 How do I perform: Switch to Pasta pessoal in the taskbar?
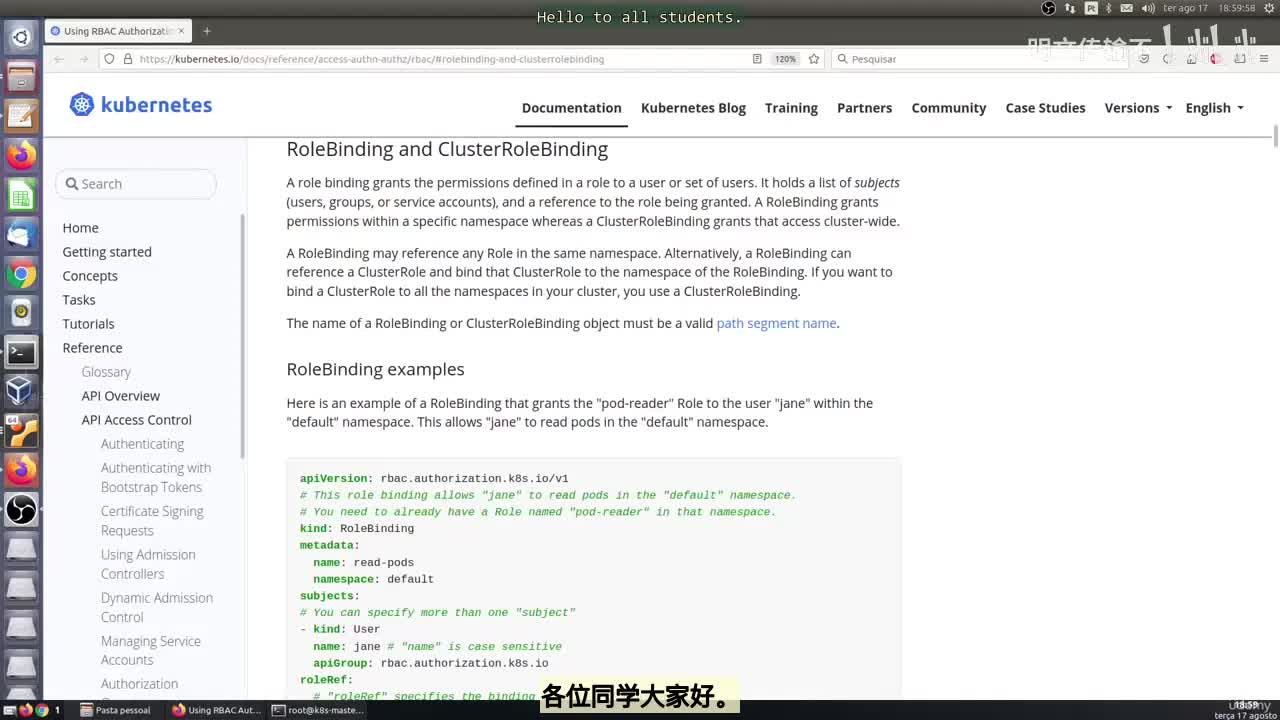tap(116, 710)
